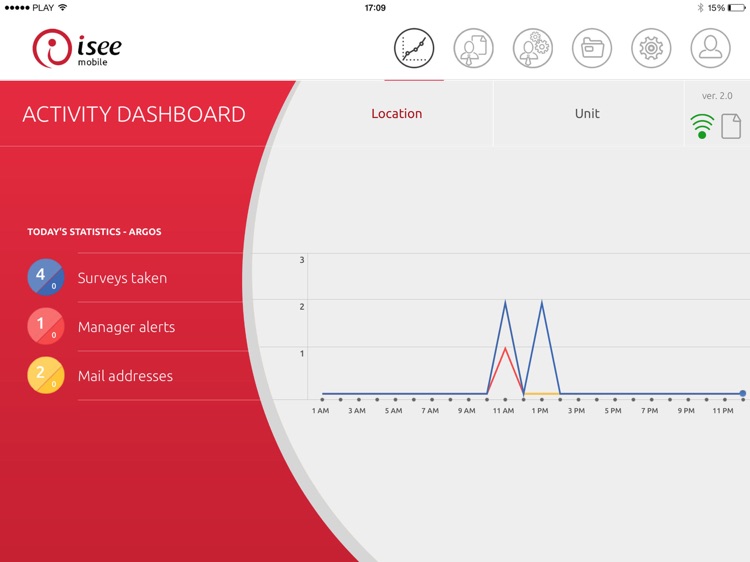Tap the green Wi-Fi connection status icon
750x562 pixels.
point(702,127)
